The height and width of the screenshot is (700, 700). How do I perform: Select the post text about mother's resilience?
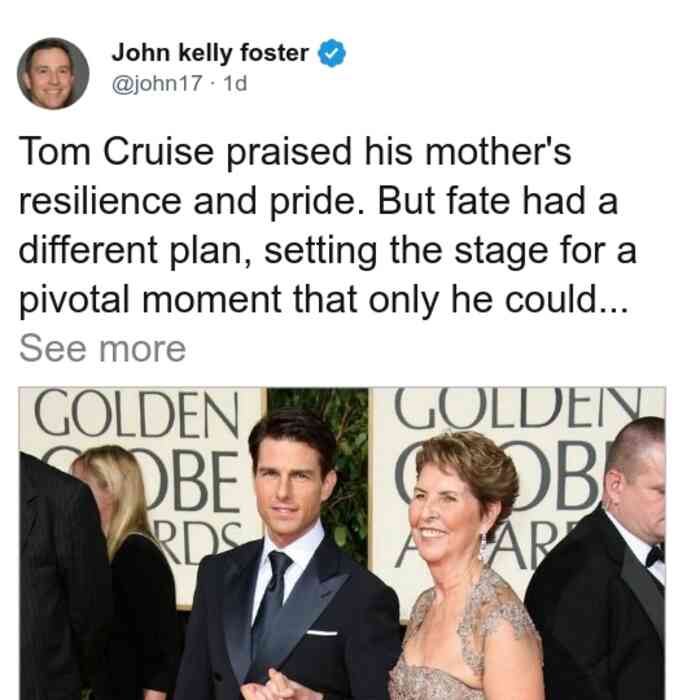coord(328,225)
